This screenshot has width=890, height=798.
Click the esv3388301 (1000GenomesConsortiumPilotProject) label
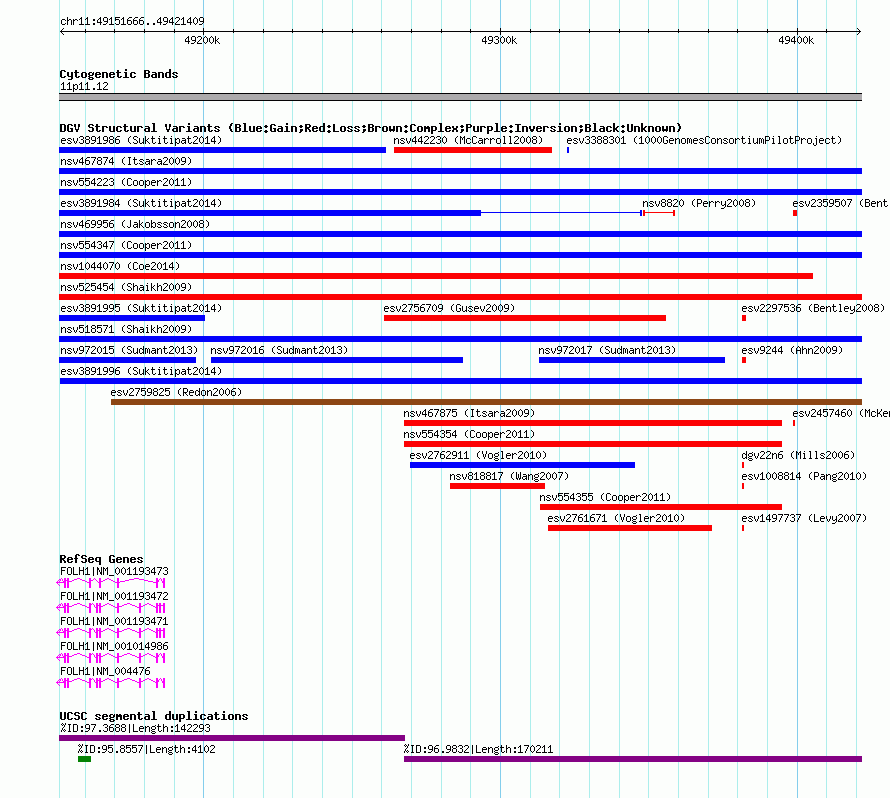[x=704, y=140]
